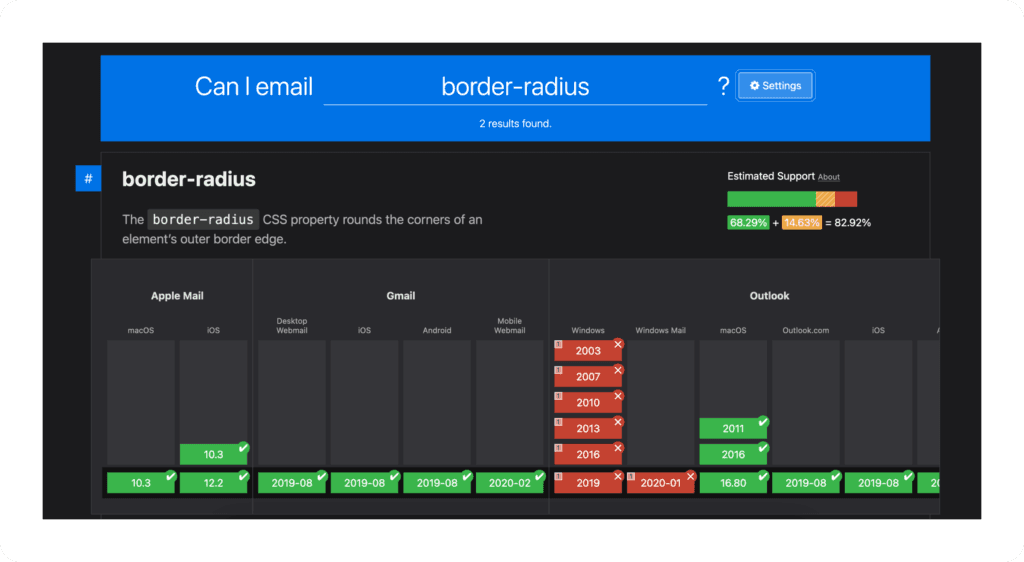Click the # anchor icon beside border-radius heading
The width and height of the screenshot is (1024, 562).
88,179
